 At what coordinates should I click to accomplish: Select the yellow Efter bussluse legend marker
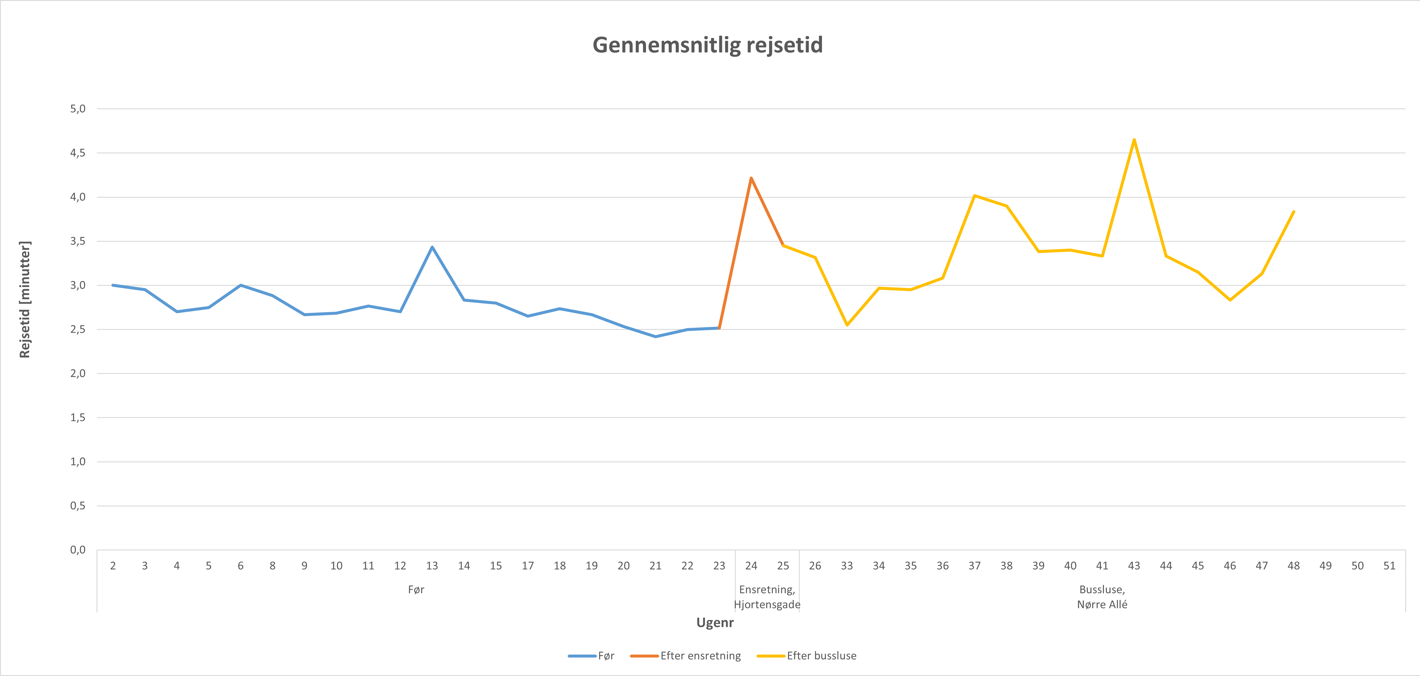770,656
